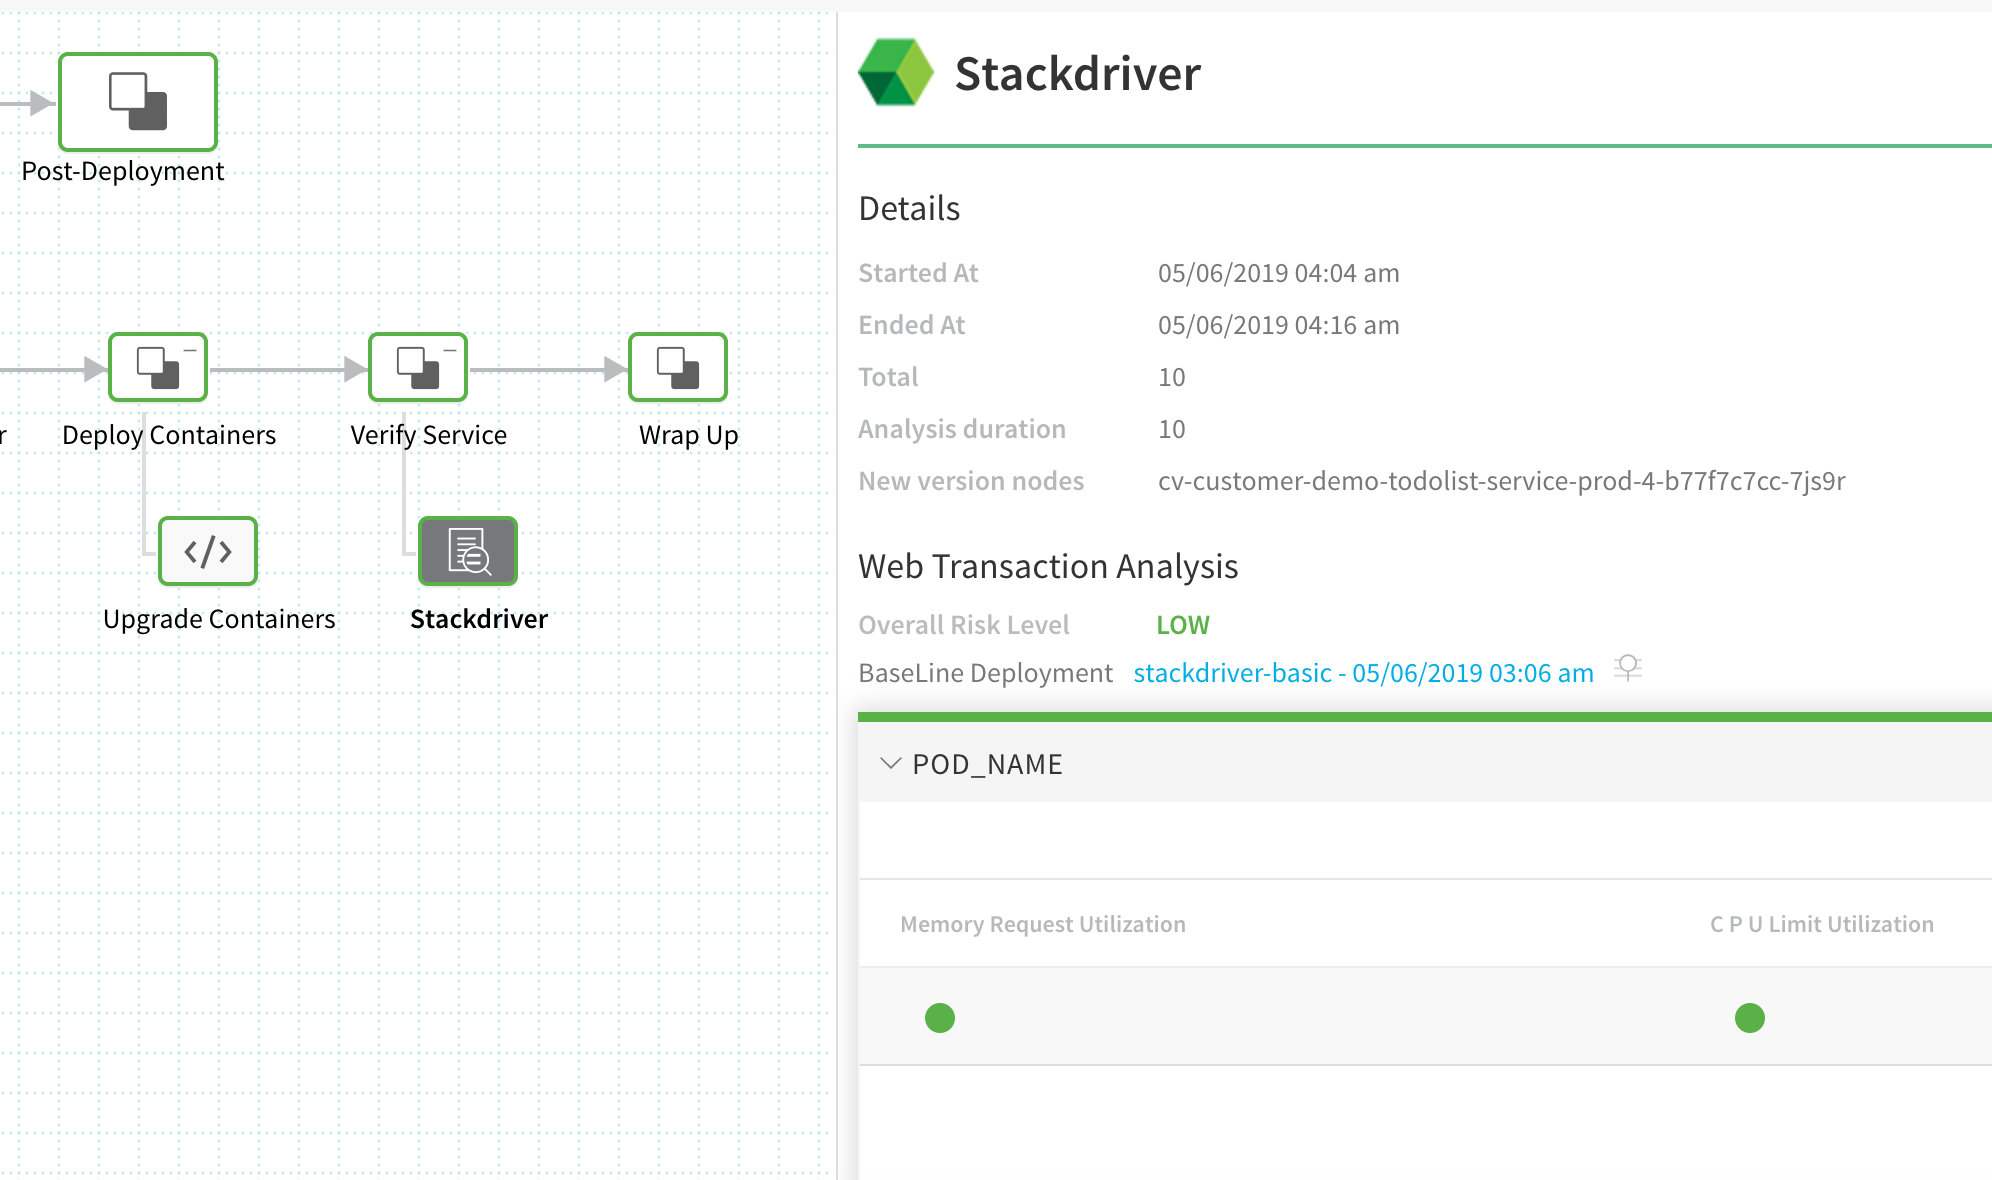Click the LOW overall risk level value
Screen dimensions: 1992x1180
point(1183,625)
